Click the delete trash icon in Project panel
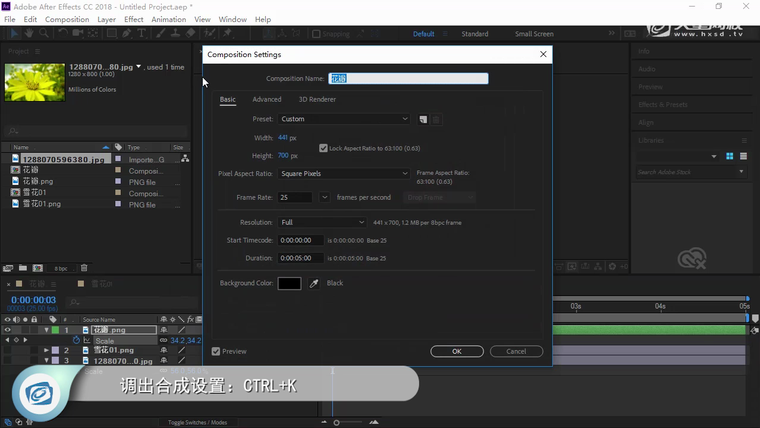760x428 pixels. (x=84, y=268)
